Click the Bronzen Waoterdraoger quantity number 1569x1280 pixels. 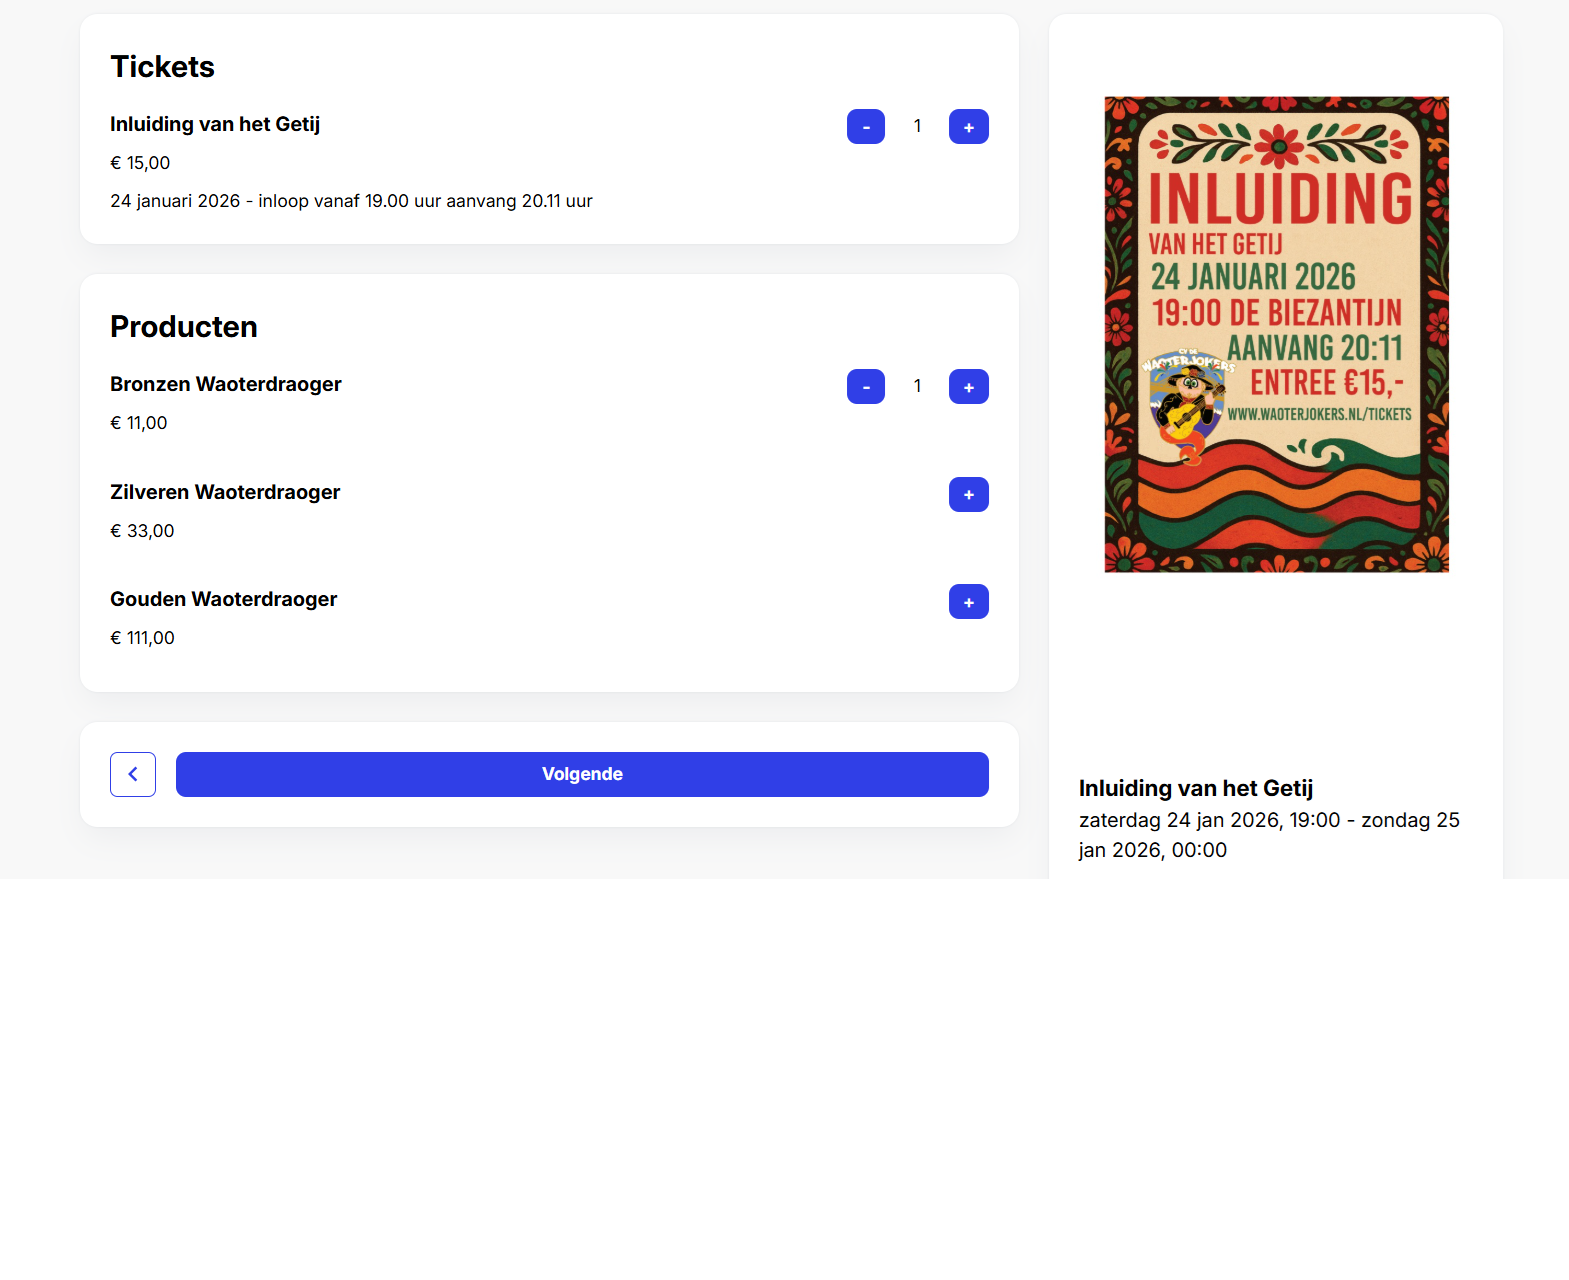point(917,387)
